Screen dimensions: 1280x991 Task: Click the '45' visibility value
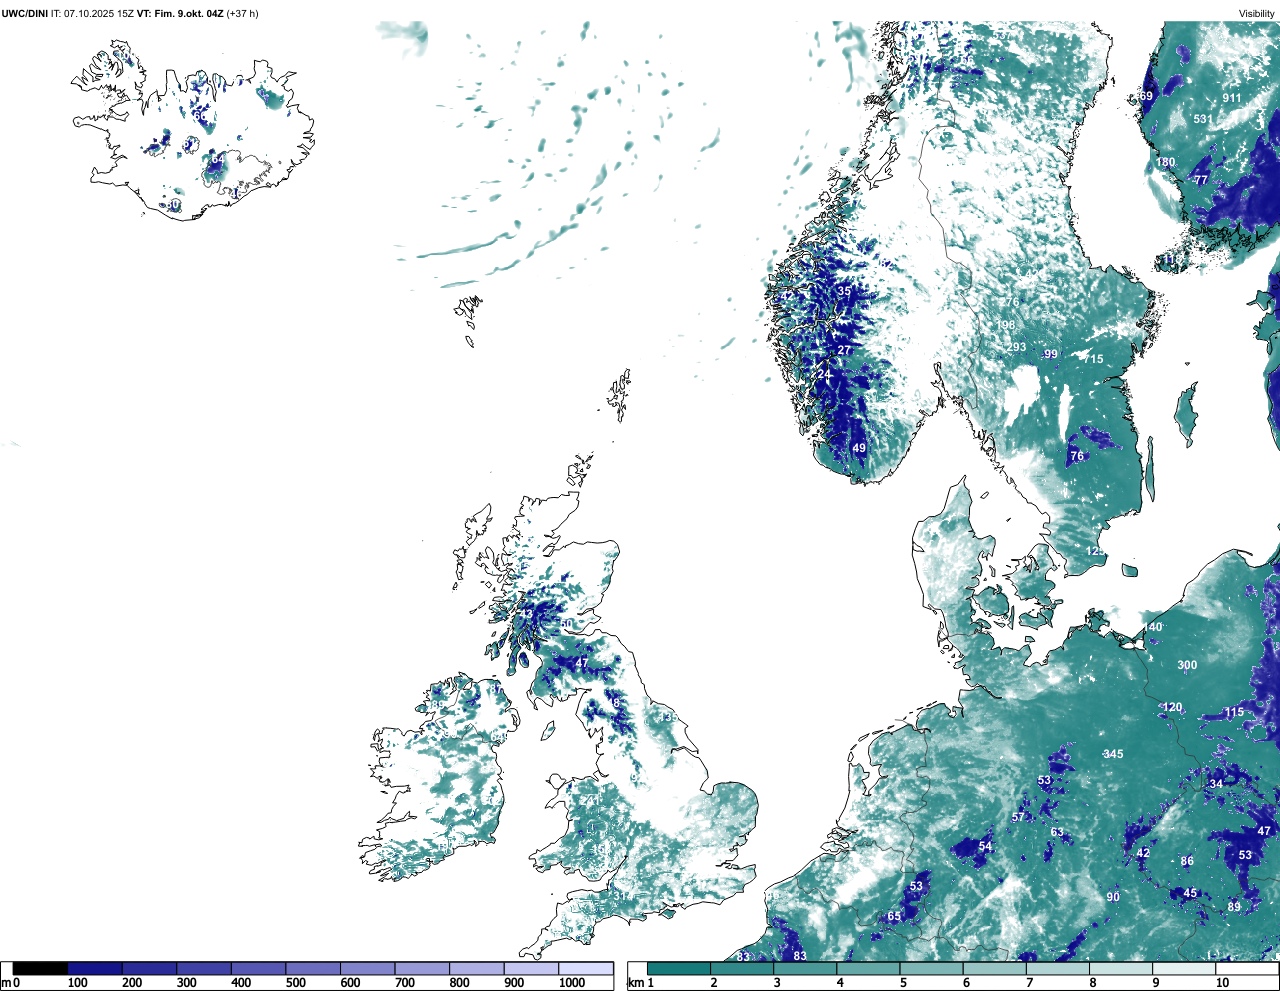pos(1190,893)
